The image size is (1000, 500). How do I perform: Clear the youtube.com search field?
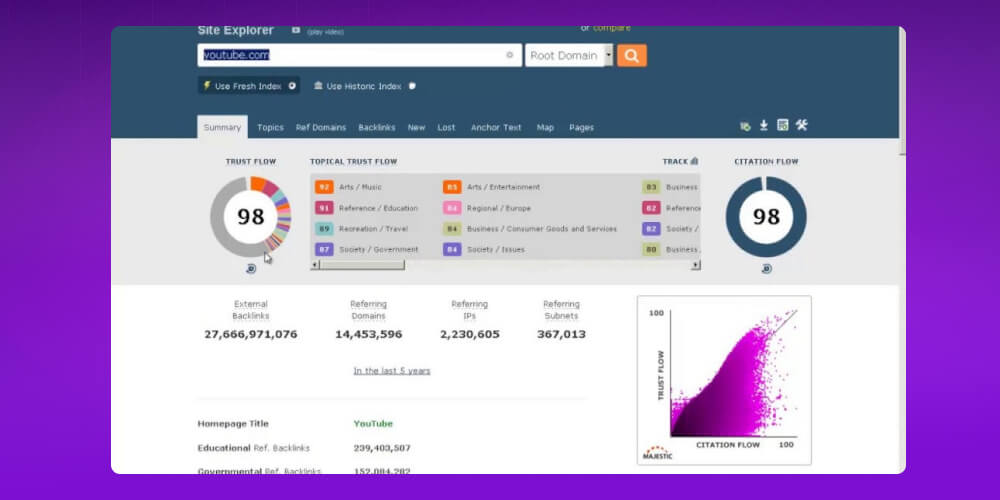[x=509, y=56]
